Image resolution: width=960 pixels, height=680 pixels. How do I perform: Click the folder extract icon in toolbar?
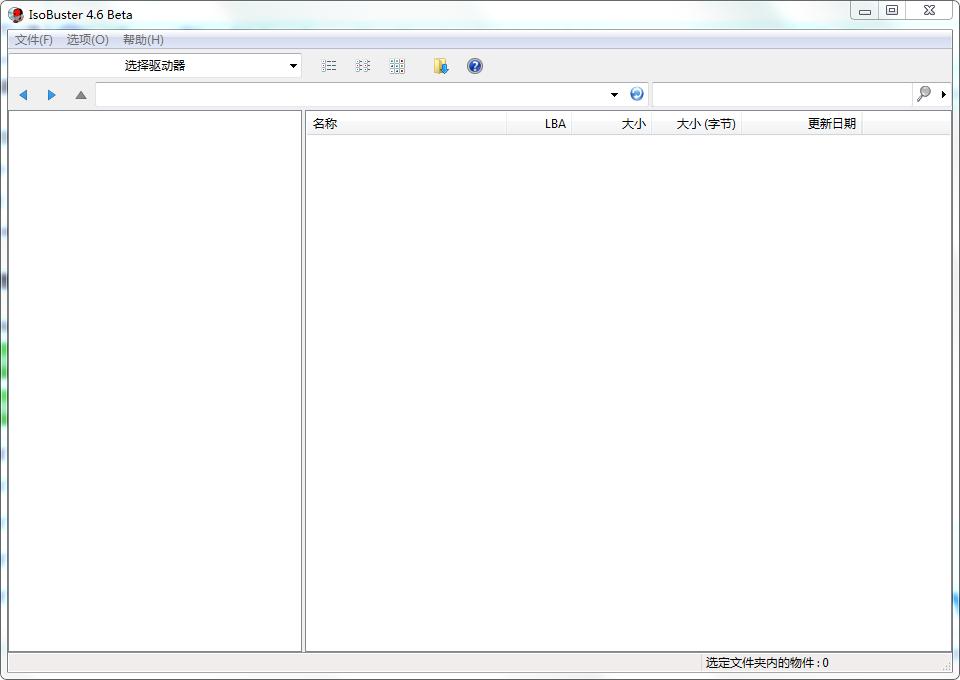point(441,66)
